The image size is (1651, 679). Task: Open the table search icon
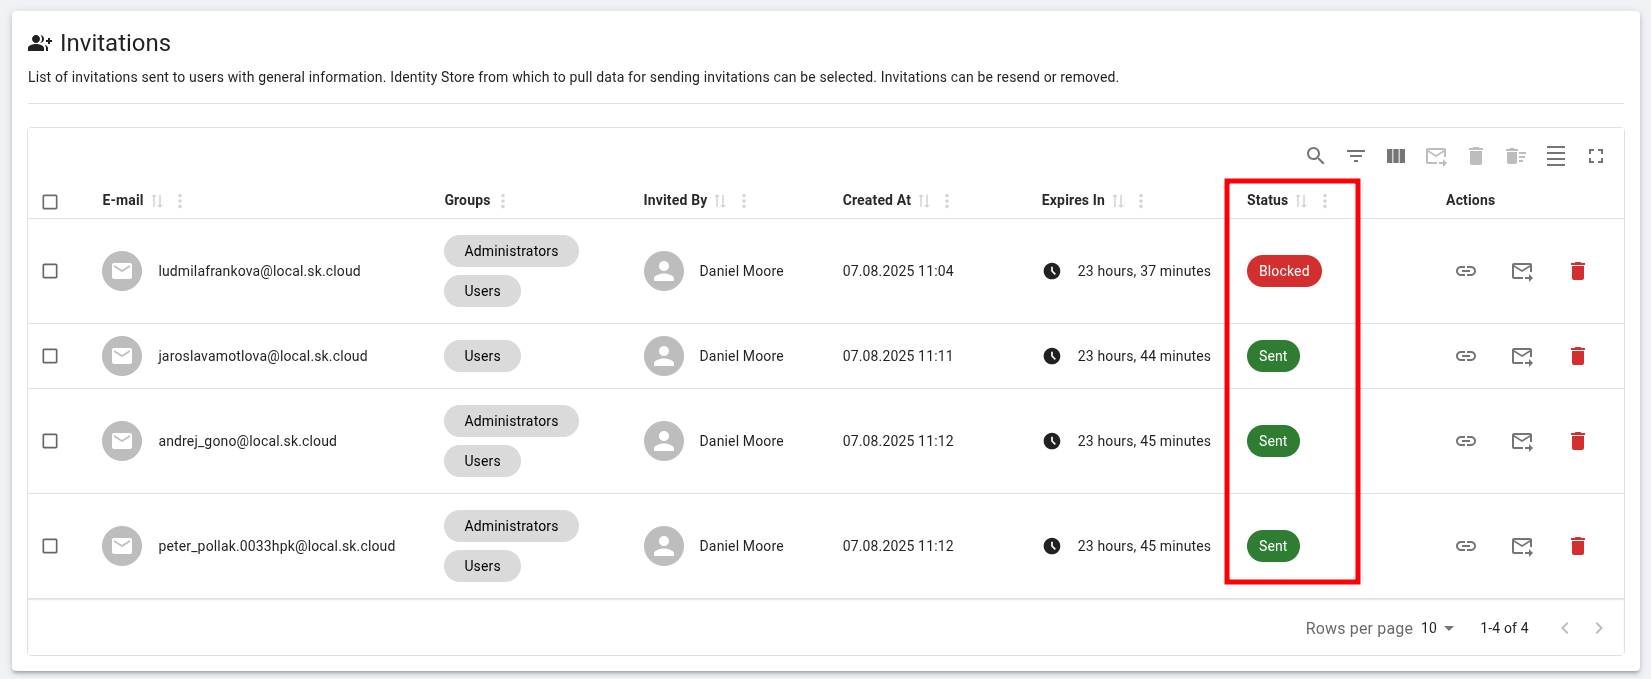1315,156
